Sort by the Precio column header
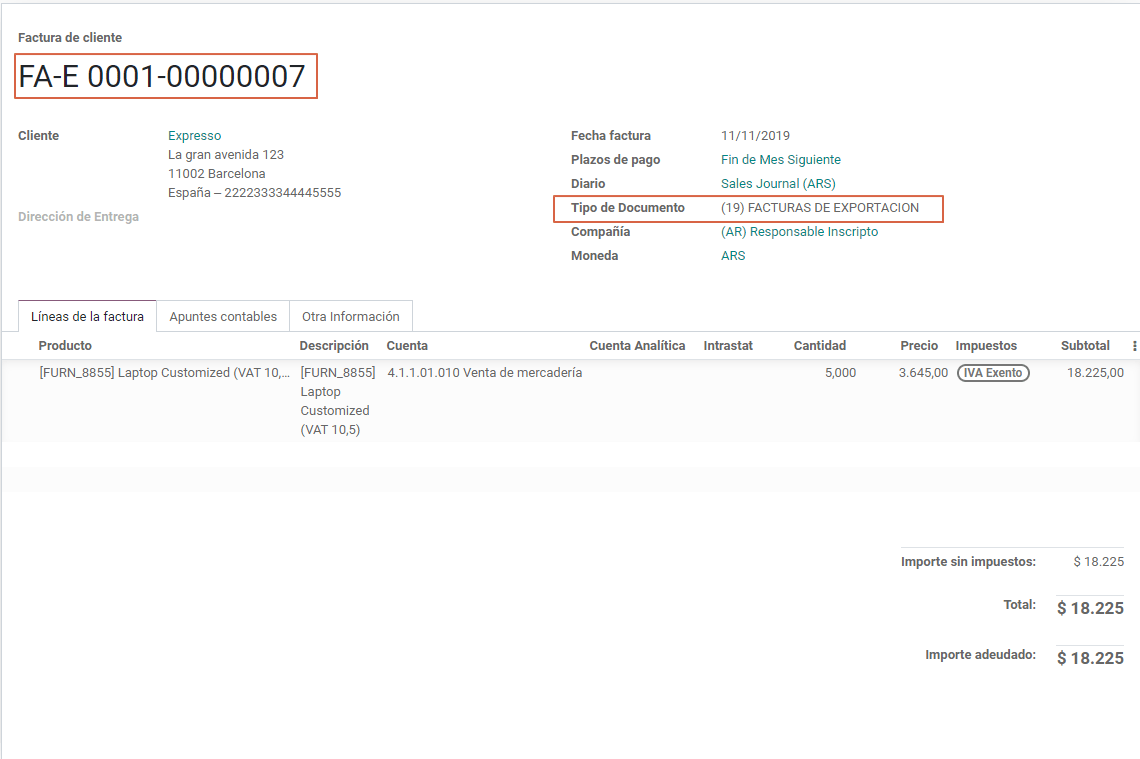The height and width of the screenshot is (759, 1140). pyautogui.click(x=918, y=346)
